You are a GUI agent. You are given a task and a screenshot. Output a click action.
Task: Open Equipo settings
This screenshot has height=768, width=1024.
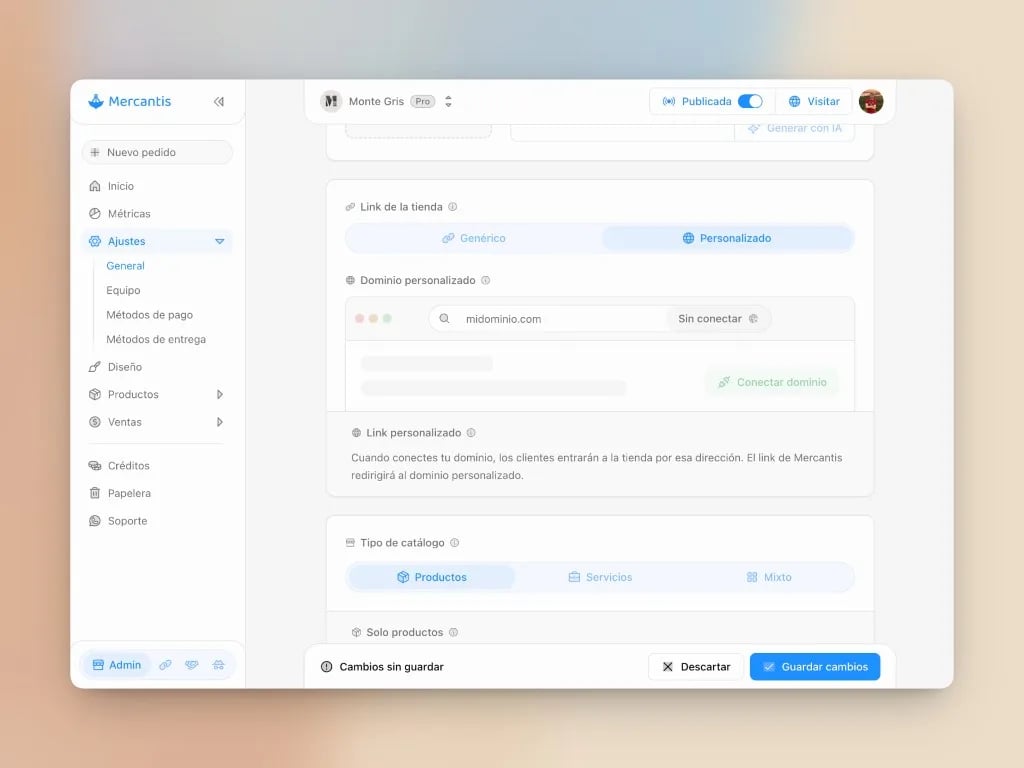(x=123, y=290)
